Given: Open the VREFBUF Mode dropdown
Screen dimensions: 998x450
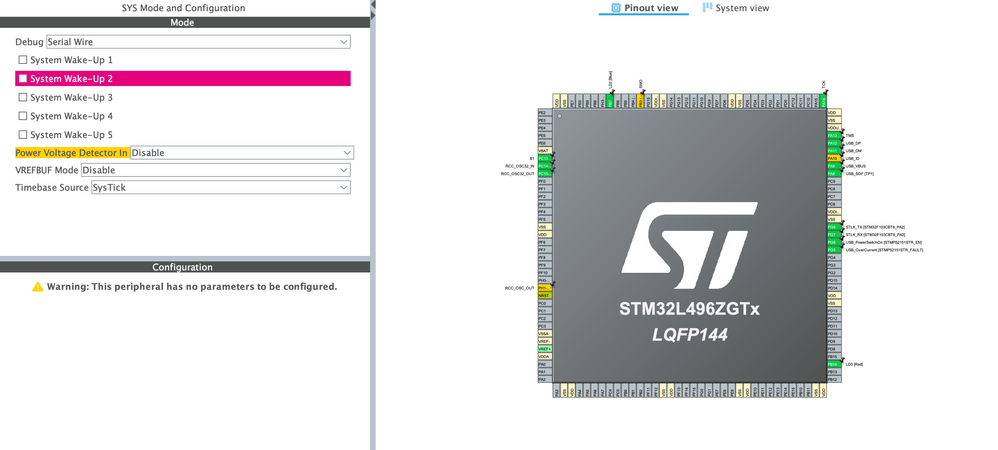Looking at the screenshot, I should [216, 170].
